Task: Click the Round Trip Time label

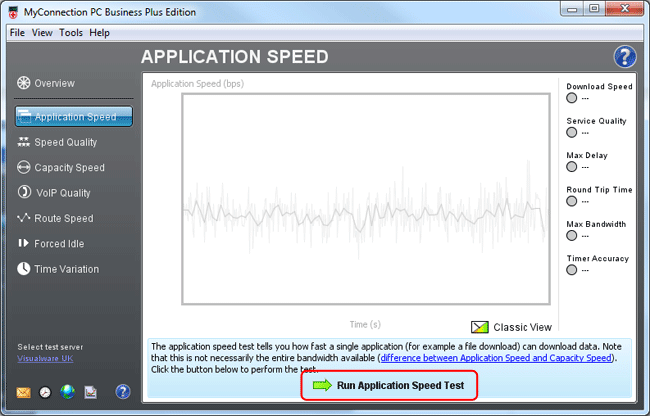Action: 599,190
